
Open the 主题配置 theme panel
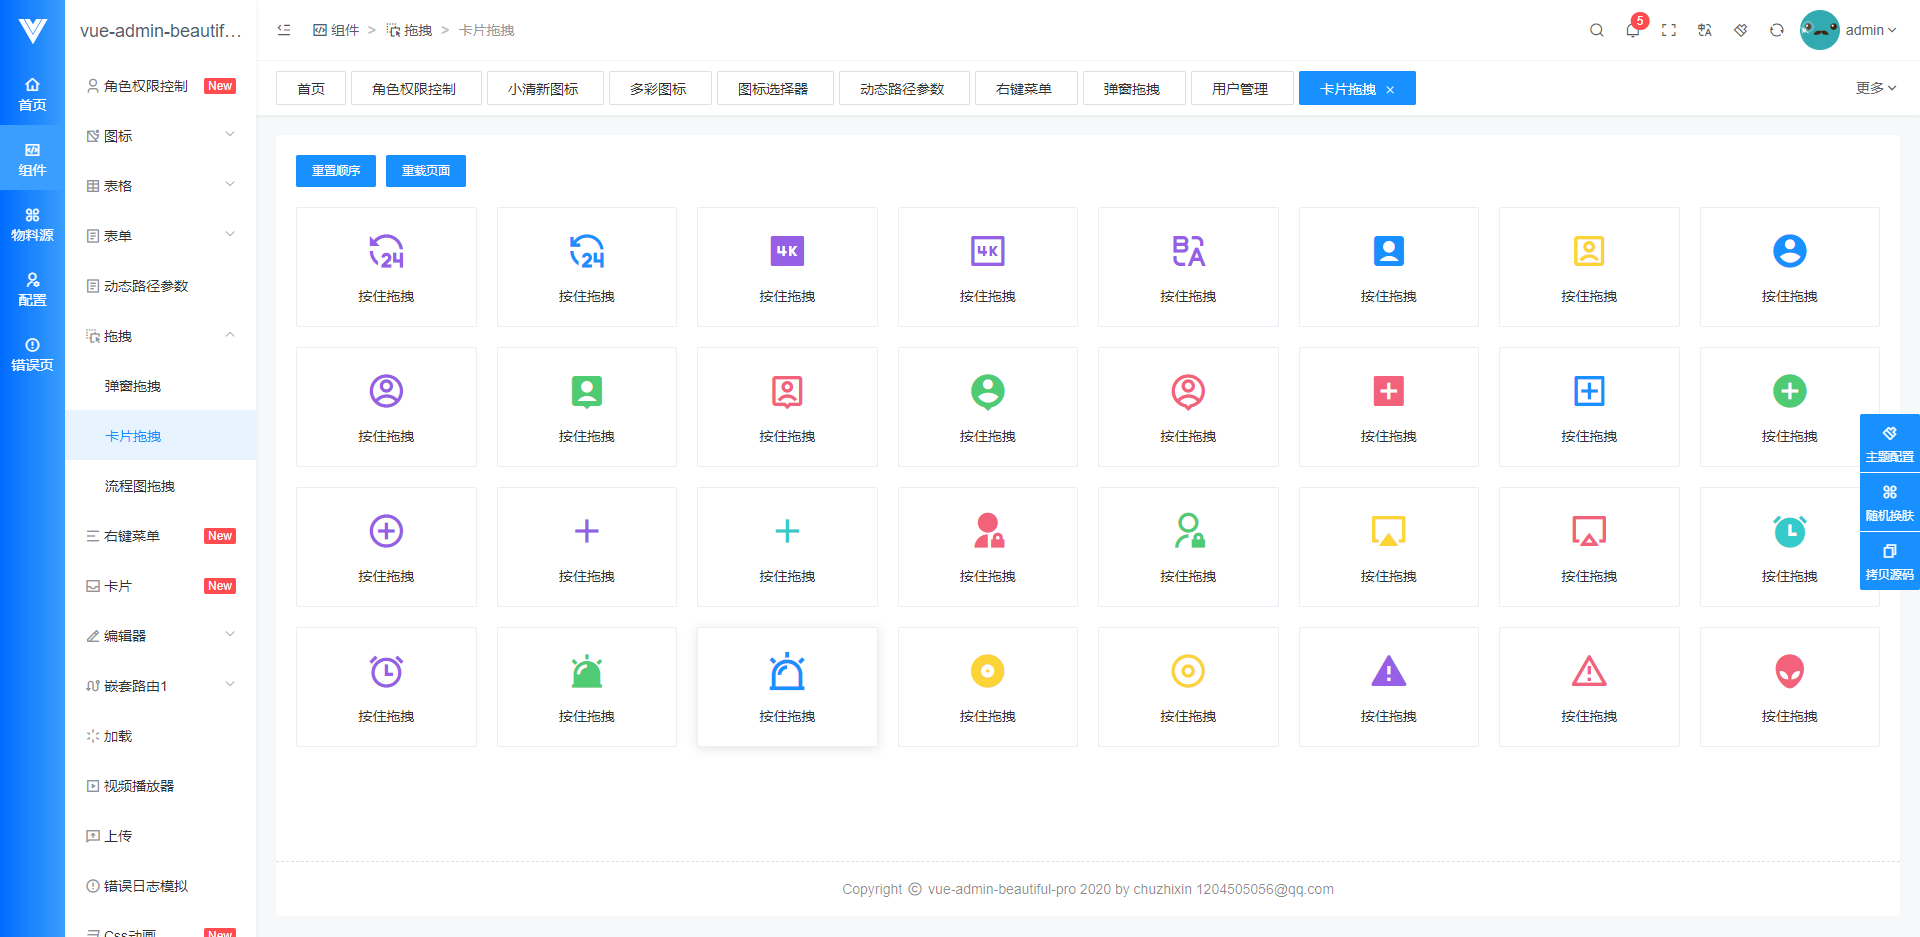(1889, 443)
